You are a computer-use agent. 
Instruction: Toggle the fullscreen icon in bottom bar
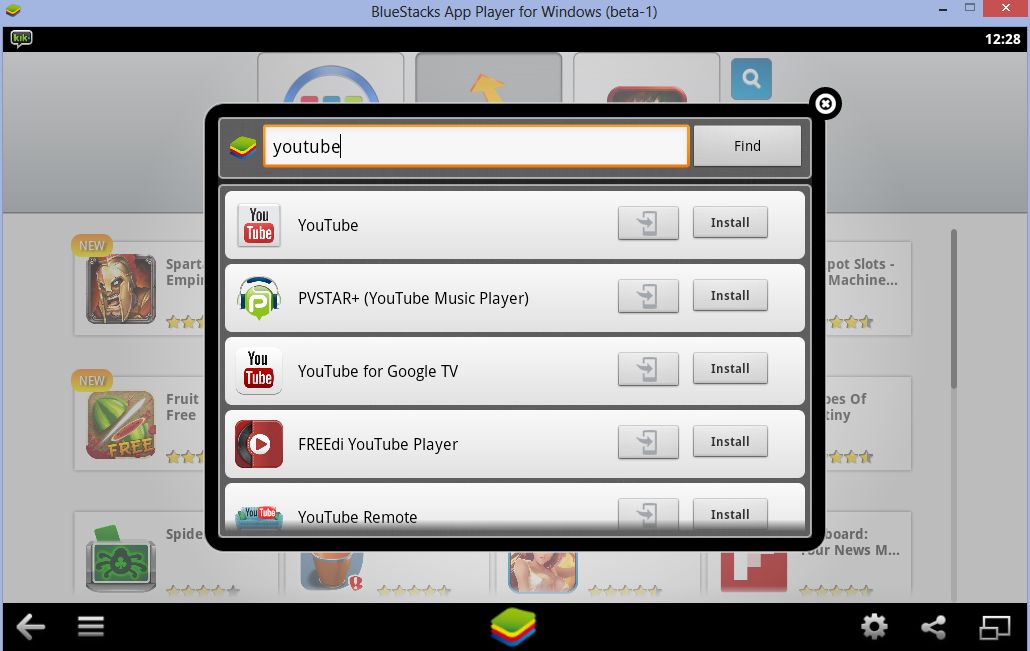[995, 627]
